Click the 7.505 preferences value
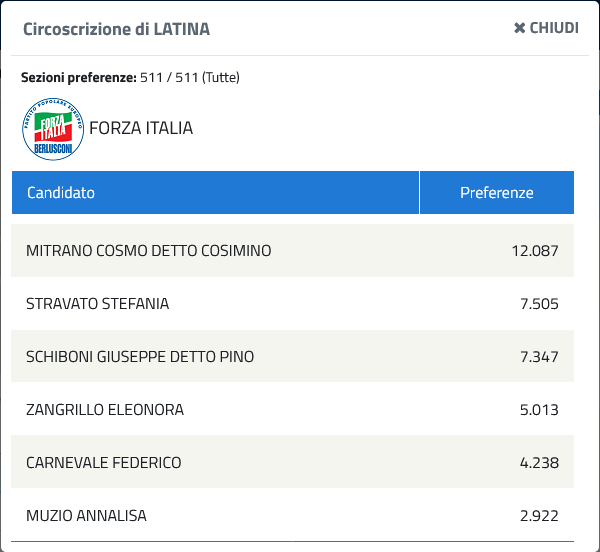Image resolution: width=600 pixels, height=552 pixels. pyautogui.click(x=539, y=304)
